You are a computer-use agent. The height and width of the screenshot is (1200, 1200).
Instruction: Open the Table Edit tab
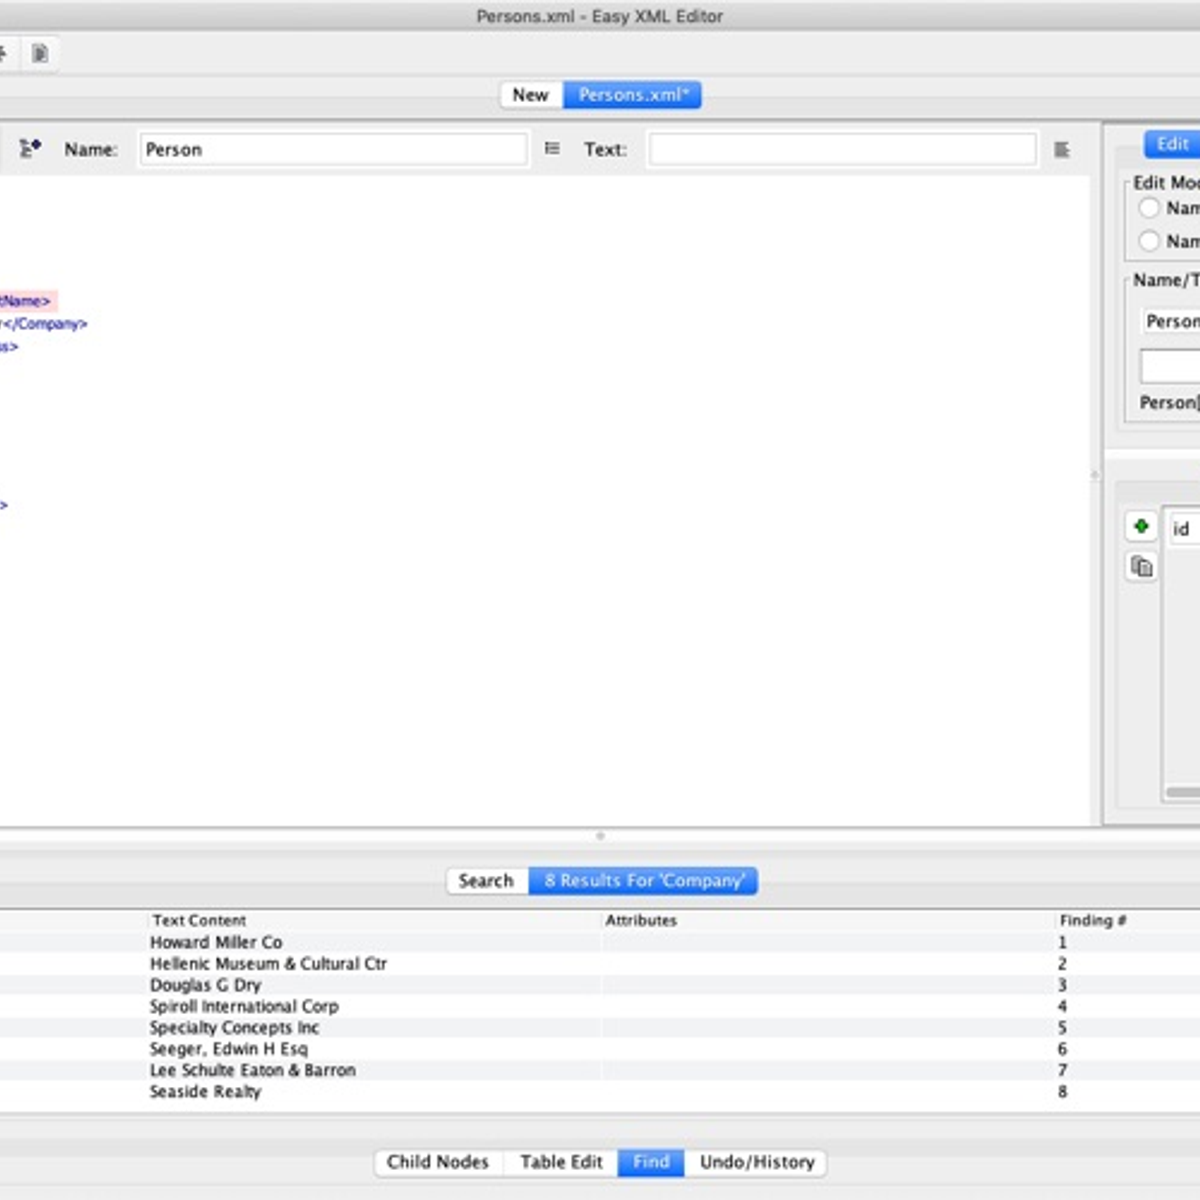coord(561,1162)
